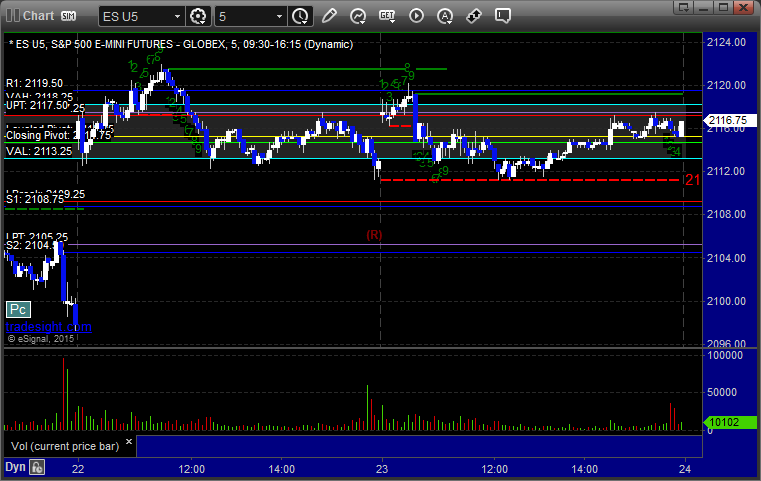The image size is (761, 481).
Task: Minimize the Chart window
Action: (704, 7)
